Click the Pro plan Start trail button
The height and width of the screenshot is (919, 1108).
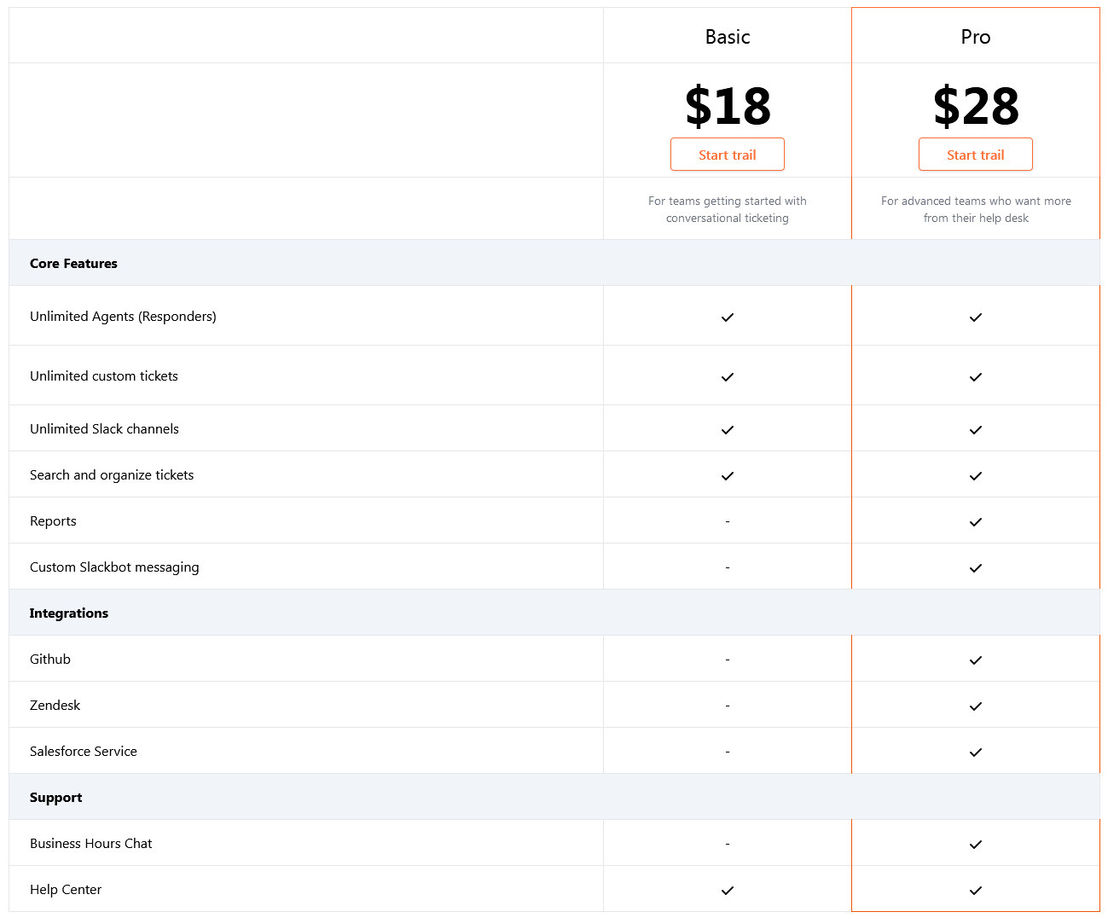pos(975,154)
